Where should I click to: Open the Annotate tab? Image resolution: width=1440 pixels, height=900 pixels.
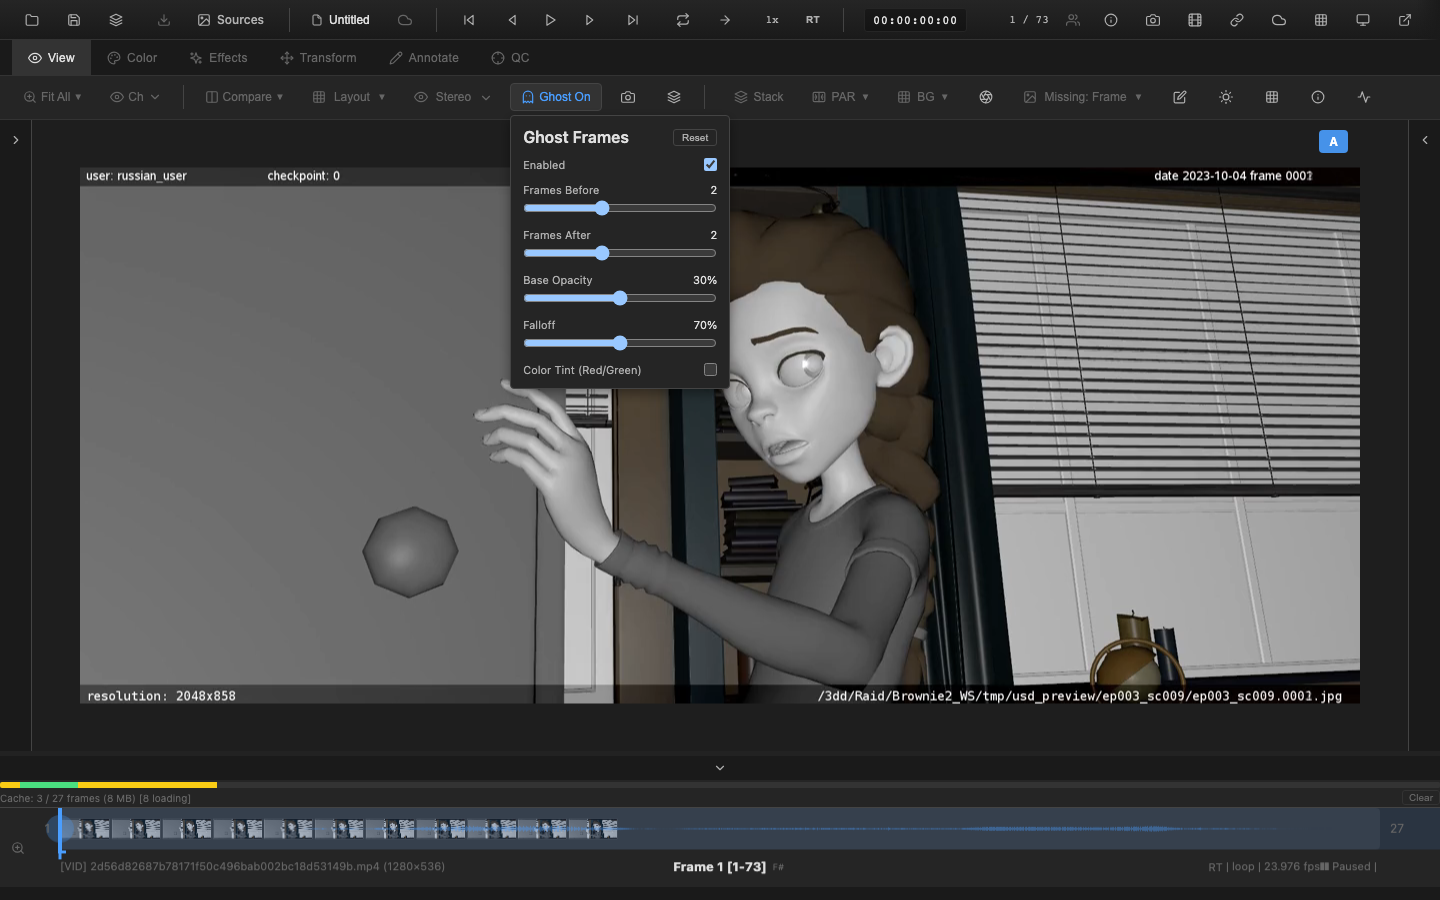point(423,57)
